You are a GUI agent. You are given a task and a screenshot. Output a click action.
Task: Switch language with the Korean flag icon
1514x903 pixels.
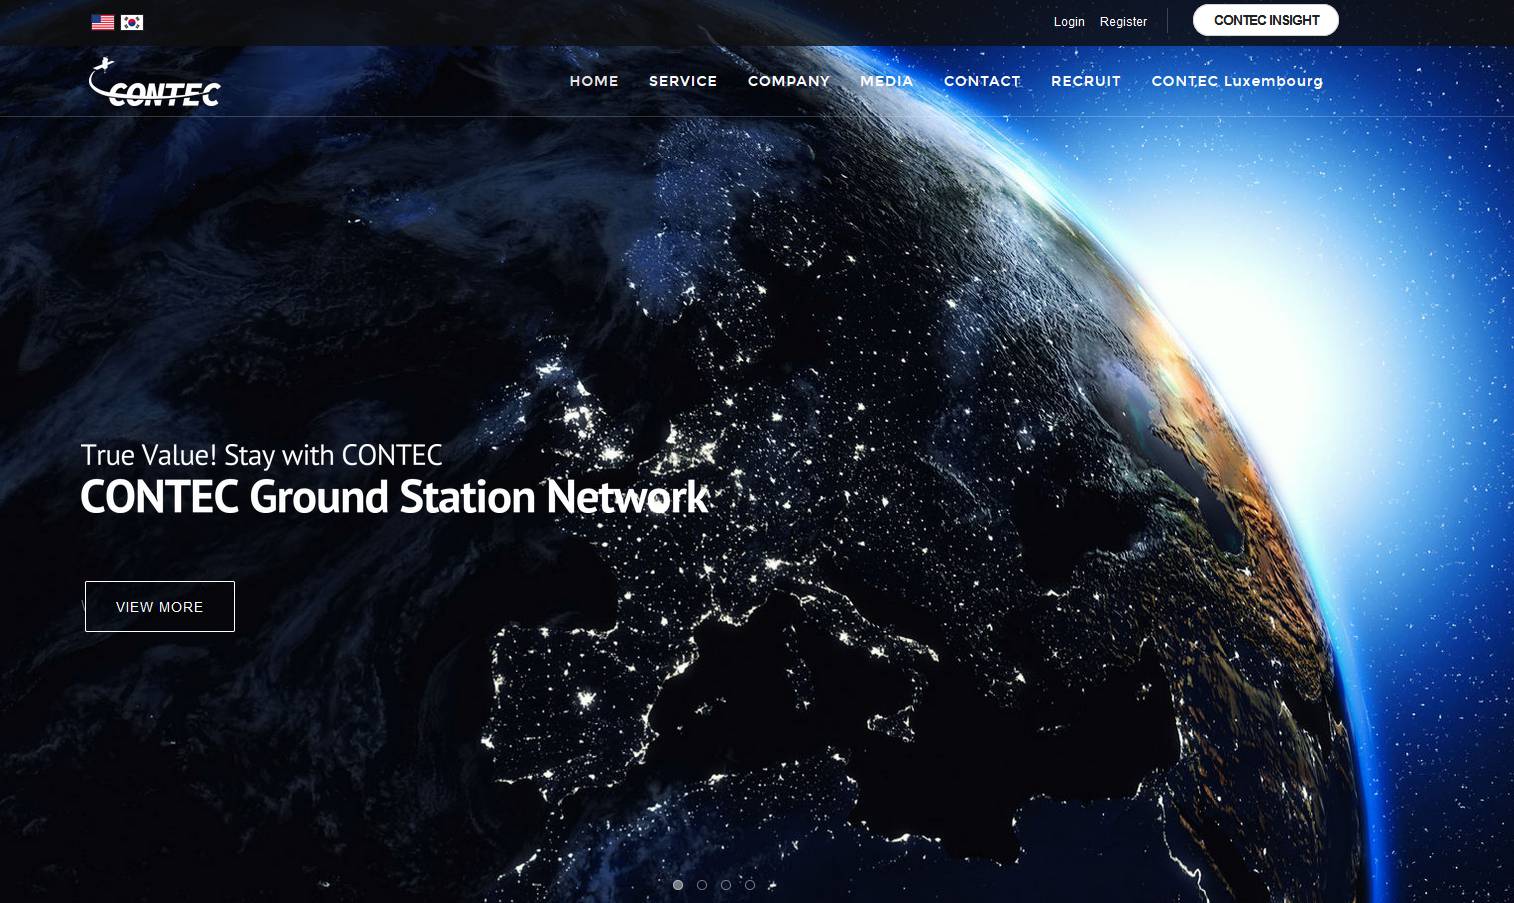(132, 22)
